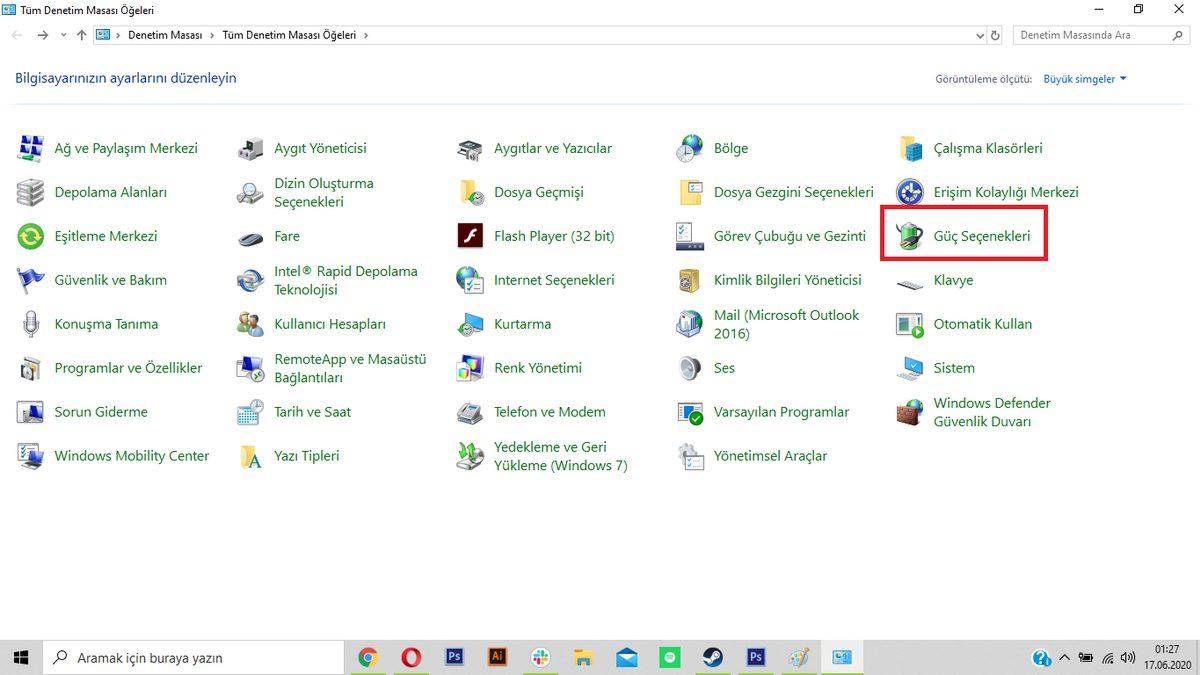Expand the recent locations chevron near navigation arrows
The image size is (1200, 675).
(63, 35)
